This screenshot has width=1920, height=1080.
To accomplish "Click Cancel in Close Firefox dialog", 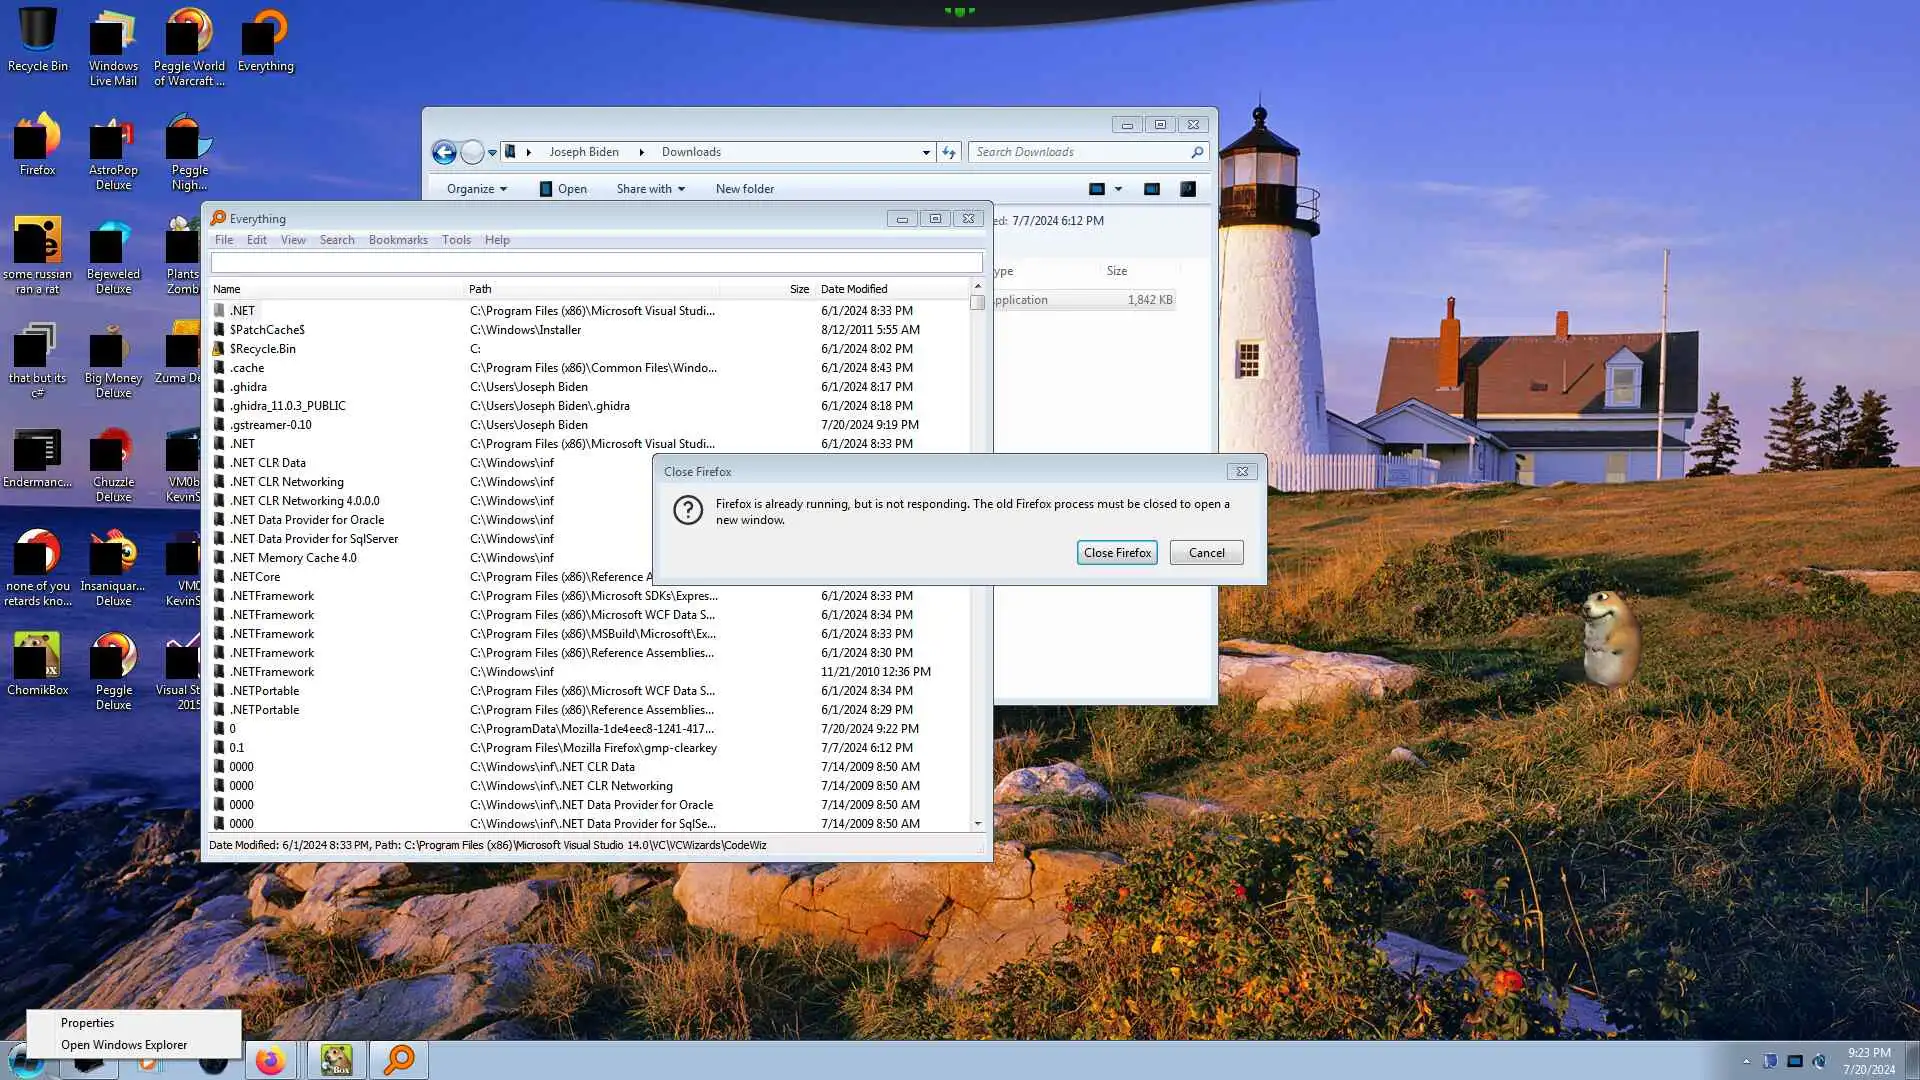I will 1206,553.
